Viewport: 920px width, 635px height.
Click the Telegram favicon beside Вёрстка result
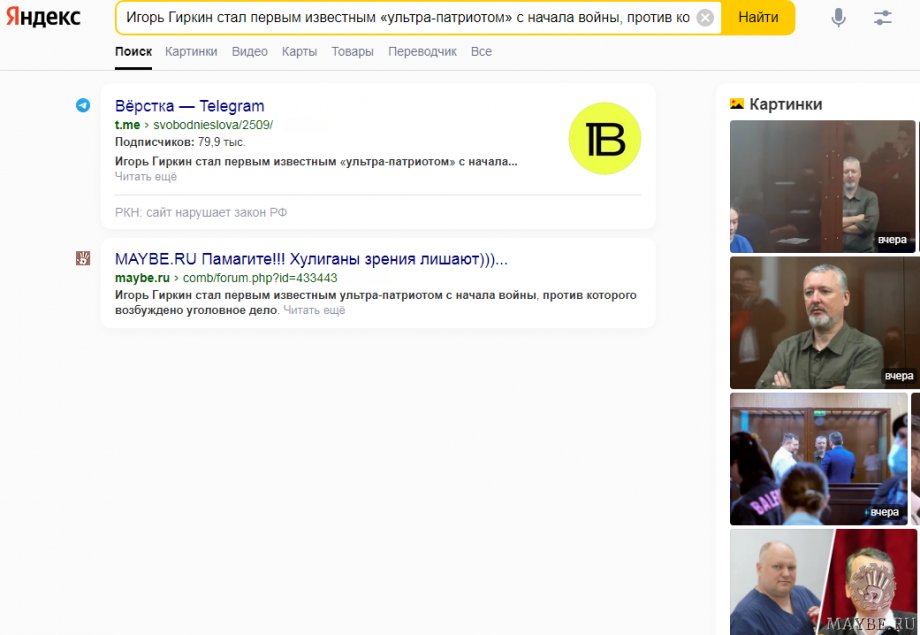pos(83,106)
